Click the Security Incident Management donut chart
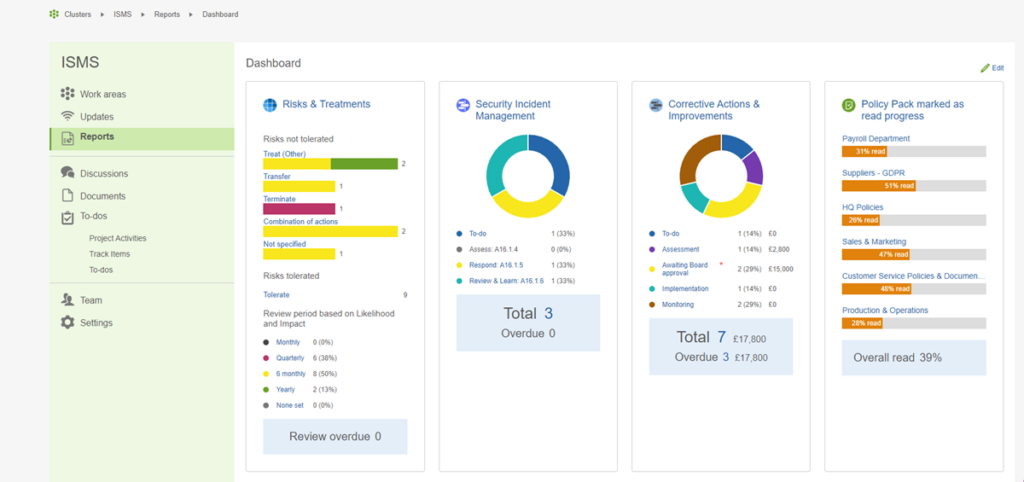The image size is (1024, 482). tap(528, 176)
